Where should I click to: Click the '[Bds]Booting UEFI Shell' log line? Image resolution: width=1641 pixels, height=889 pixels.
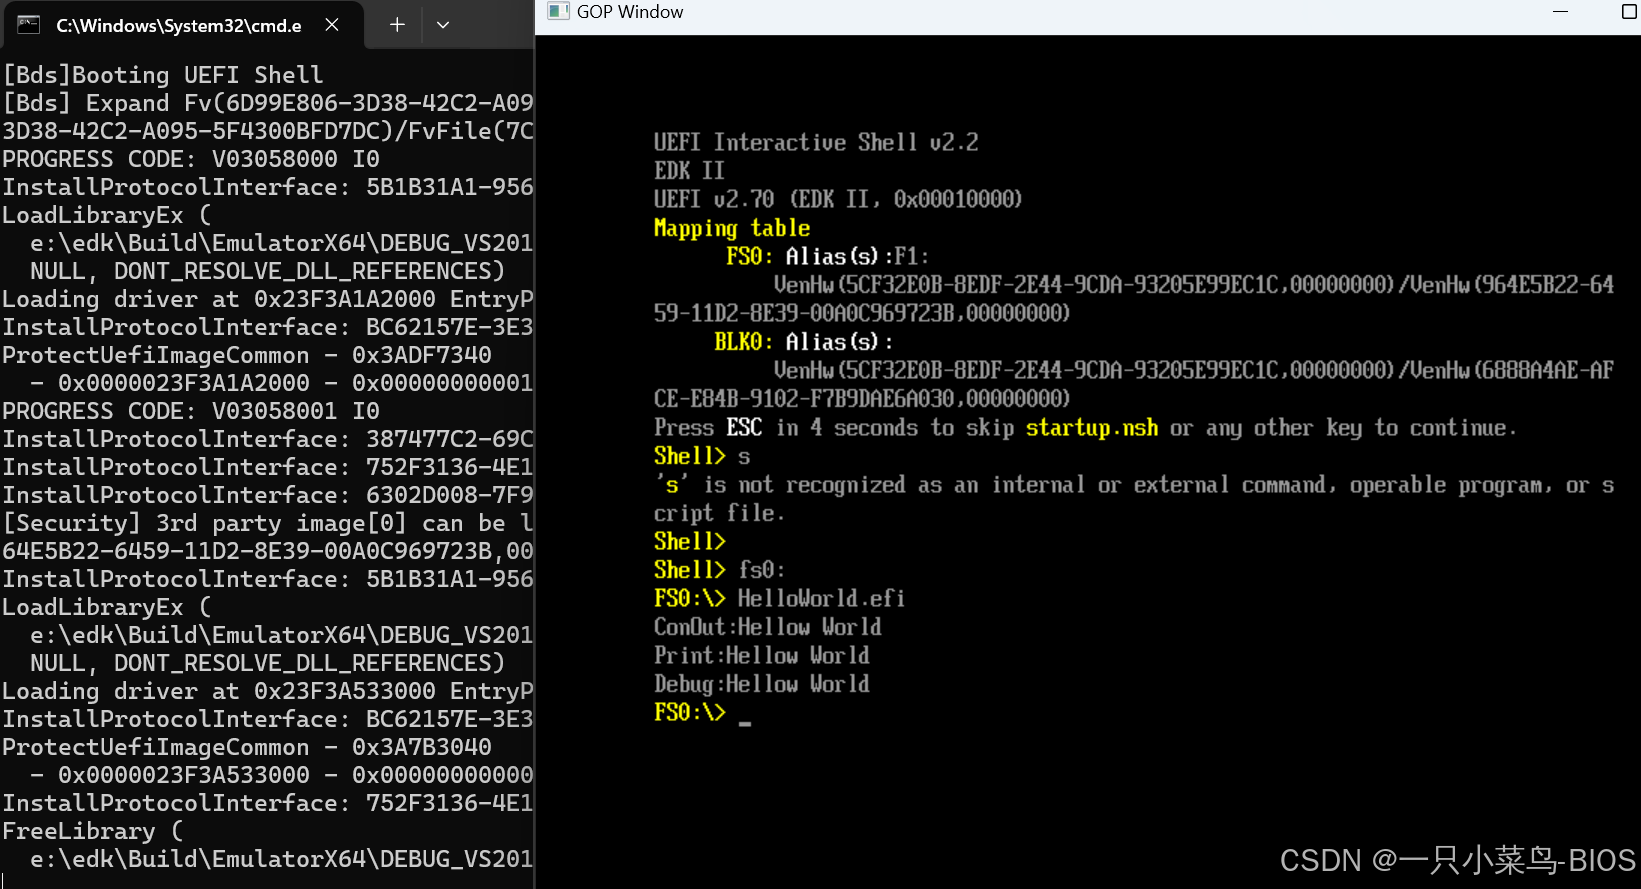click(x=163, y=75)
